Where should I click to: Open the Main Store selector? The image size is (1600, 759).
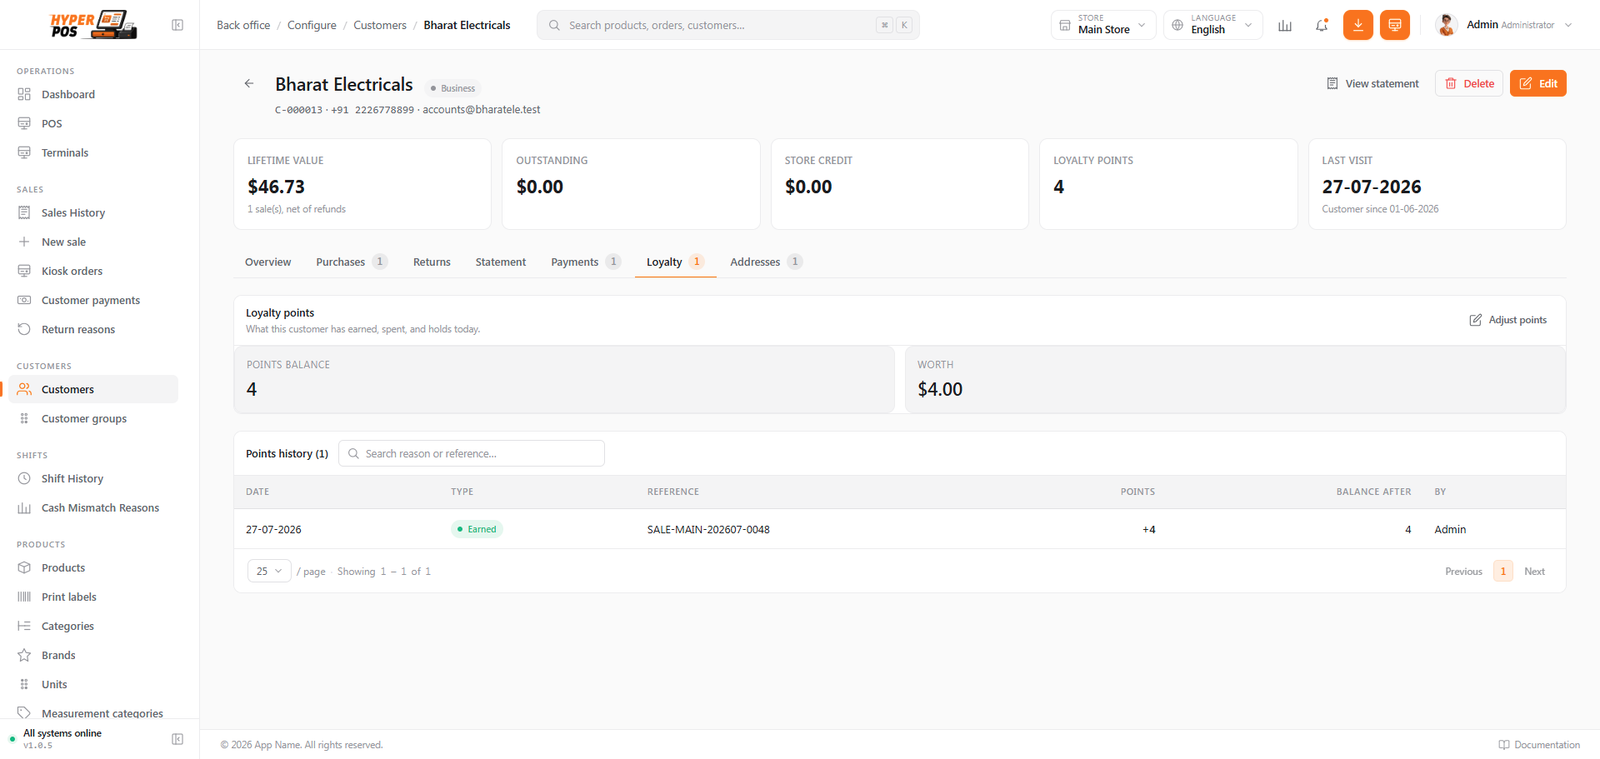pyautogui.click(x=1103, y=25)
